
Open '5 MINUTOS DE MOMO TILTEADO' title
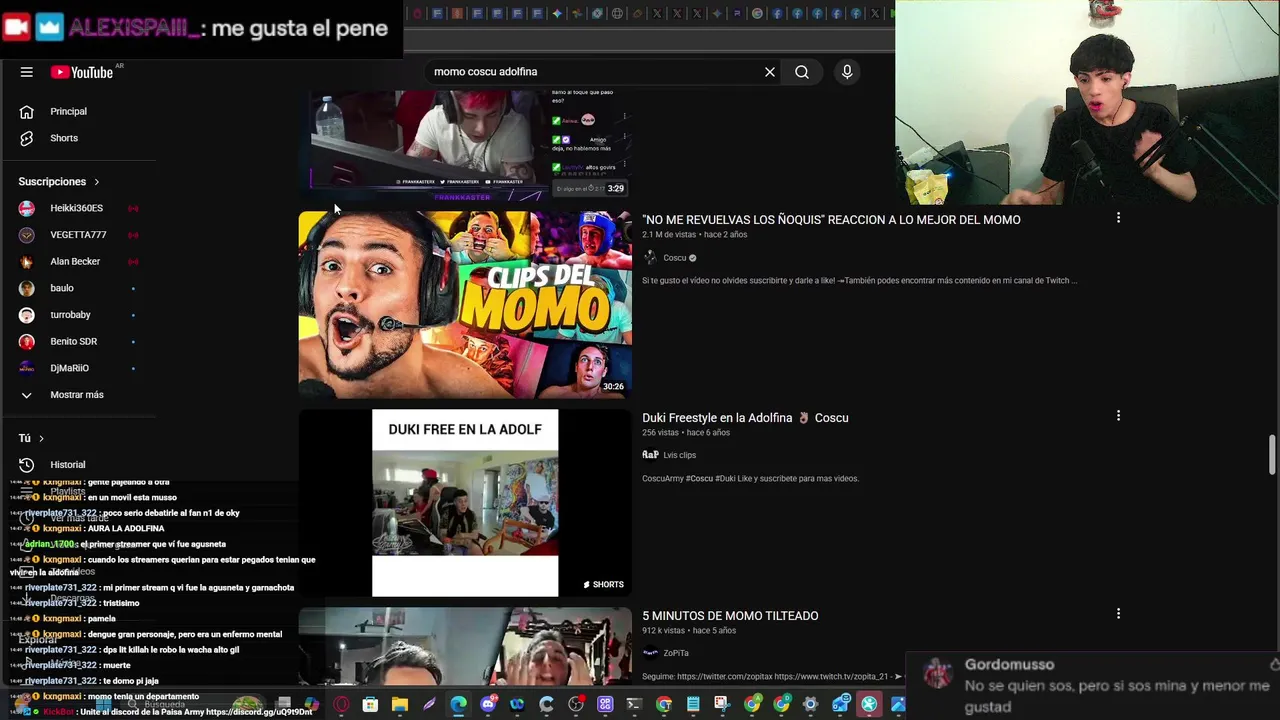click(730, 616)
